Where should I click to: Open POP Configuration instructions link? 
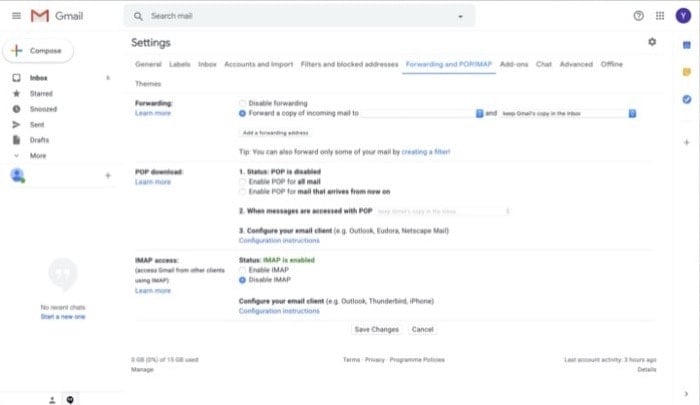[x=279, y=241]
